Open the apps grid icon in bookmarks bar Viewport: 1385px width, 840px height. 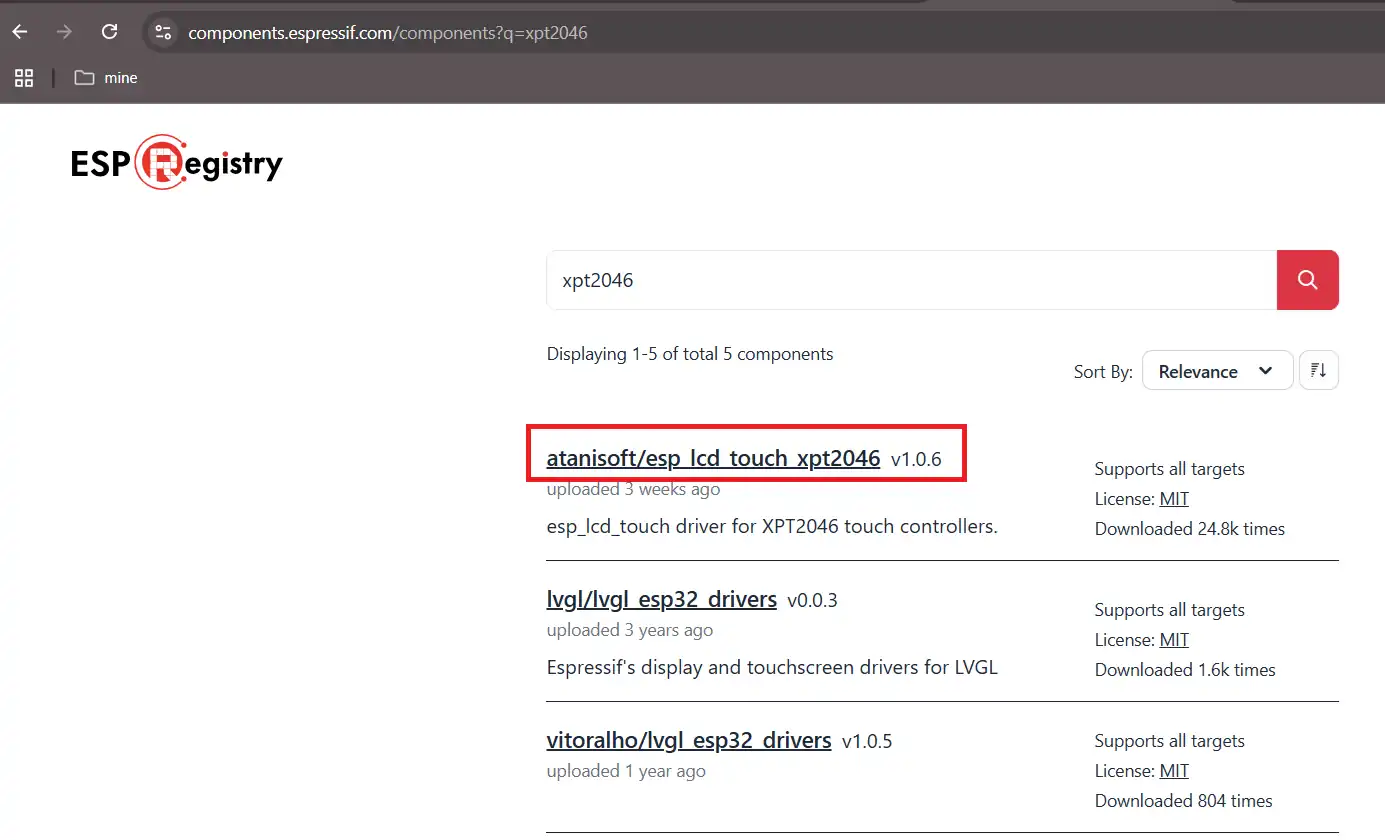pos(24,78)
